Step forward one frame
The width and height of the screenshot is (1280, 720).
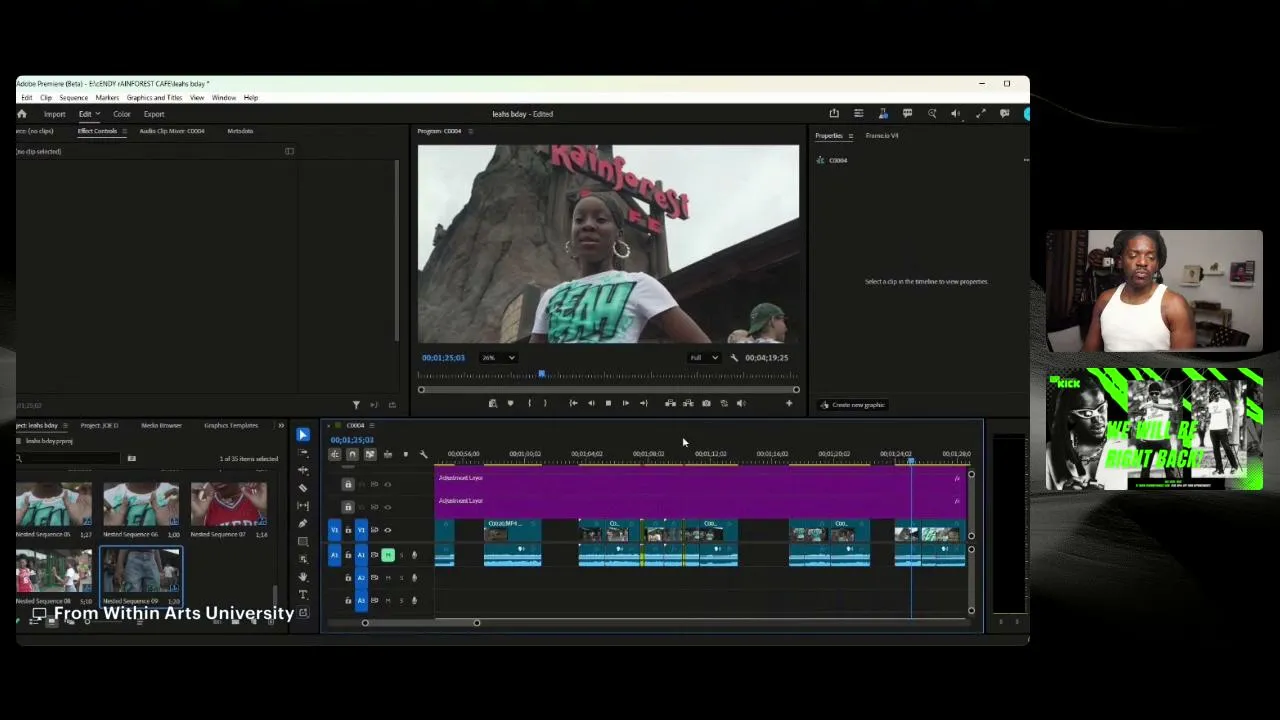626,404
